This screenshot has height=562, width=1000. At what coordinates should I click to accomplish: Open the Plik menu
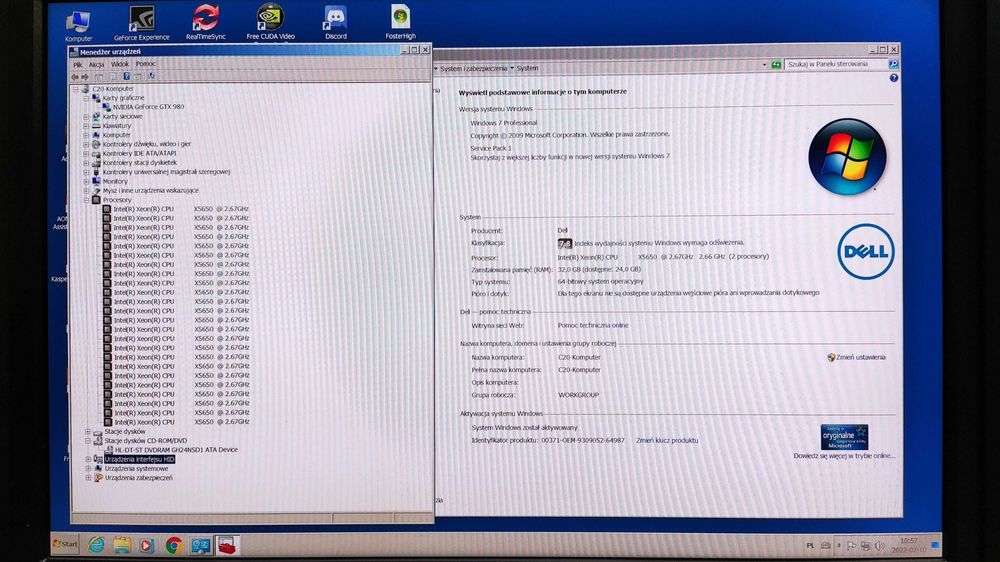tap(78, 65)
